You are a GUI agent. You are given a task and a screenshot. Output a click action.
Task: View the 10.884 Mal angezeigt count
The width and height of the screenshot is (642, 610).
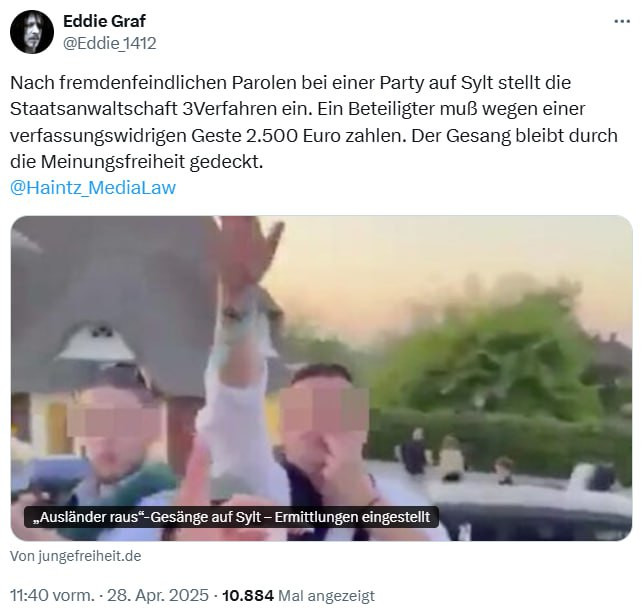point(298,595)
